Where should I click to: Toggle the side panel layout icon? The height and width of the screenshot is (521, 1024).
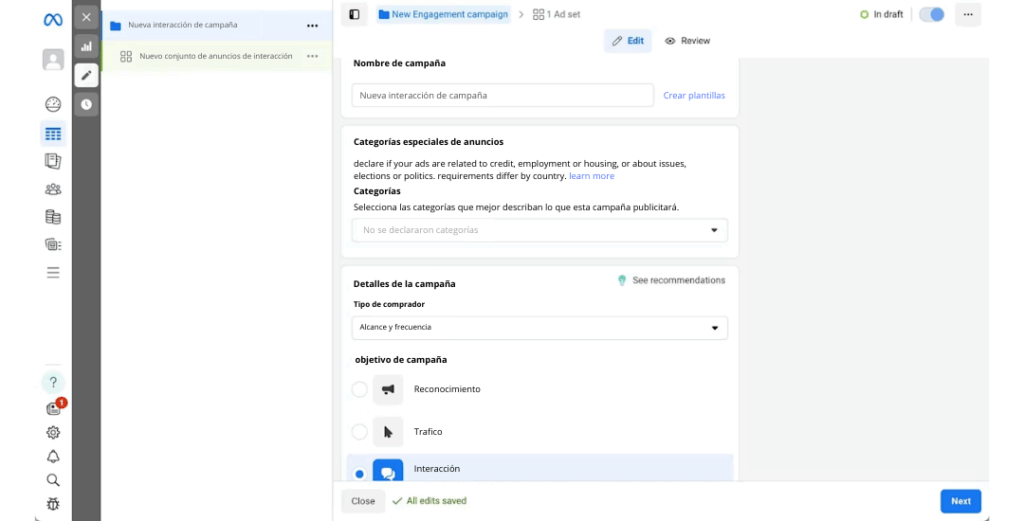[354, 14]
